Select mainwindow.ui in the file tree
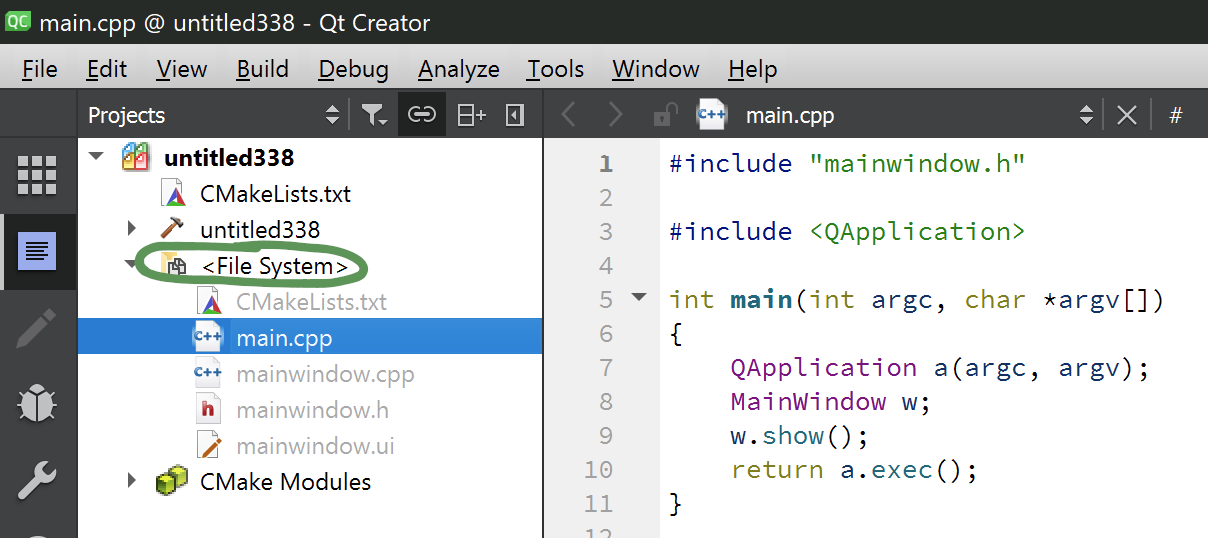The image size is (1208, 538). [315, 446]
